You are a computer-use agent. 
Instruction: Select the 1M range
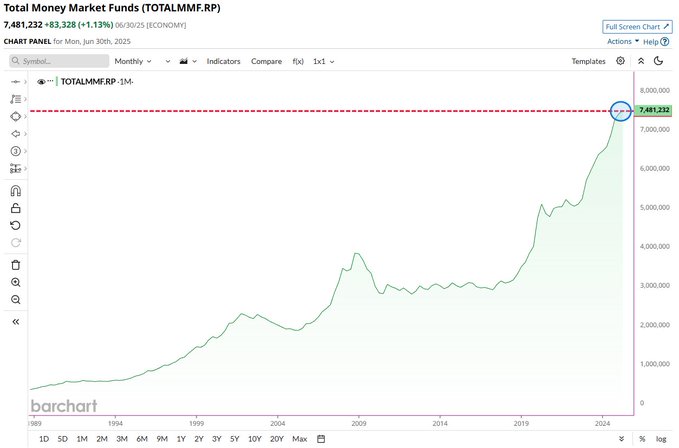[82, 439]
